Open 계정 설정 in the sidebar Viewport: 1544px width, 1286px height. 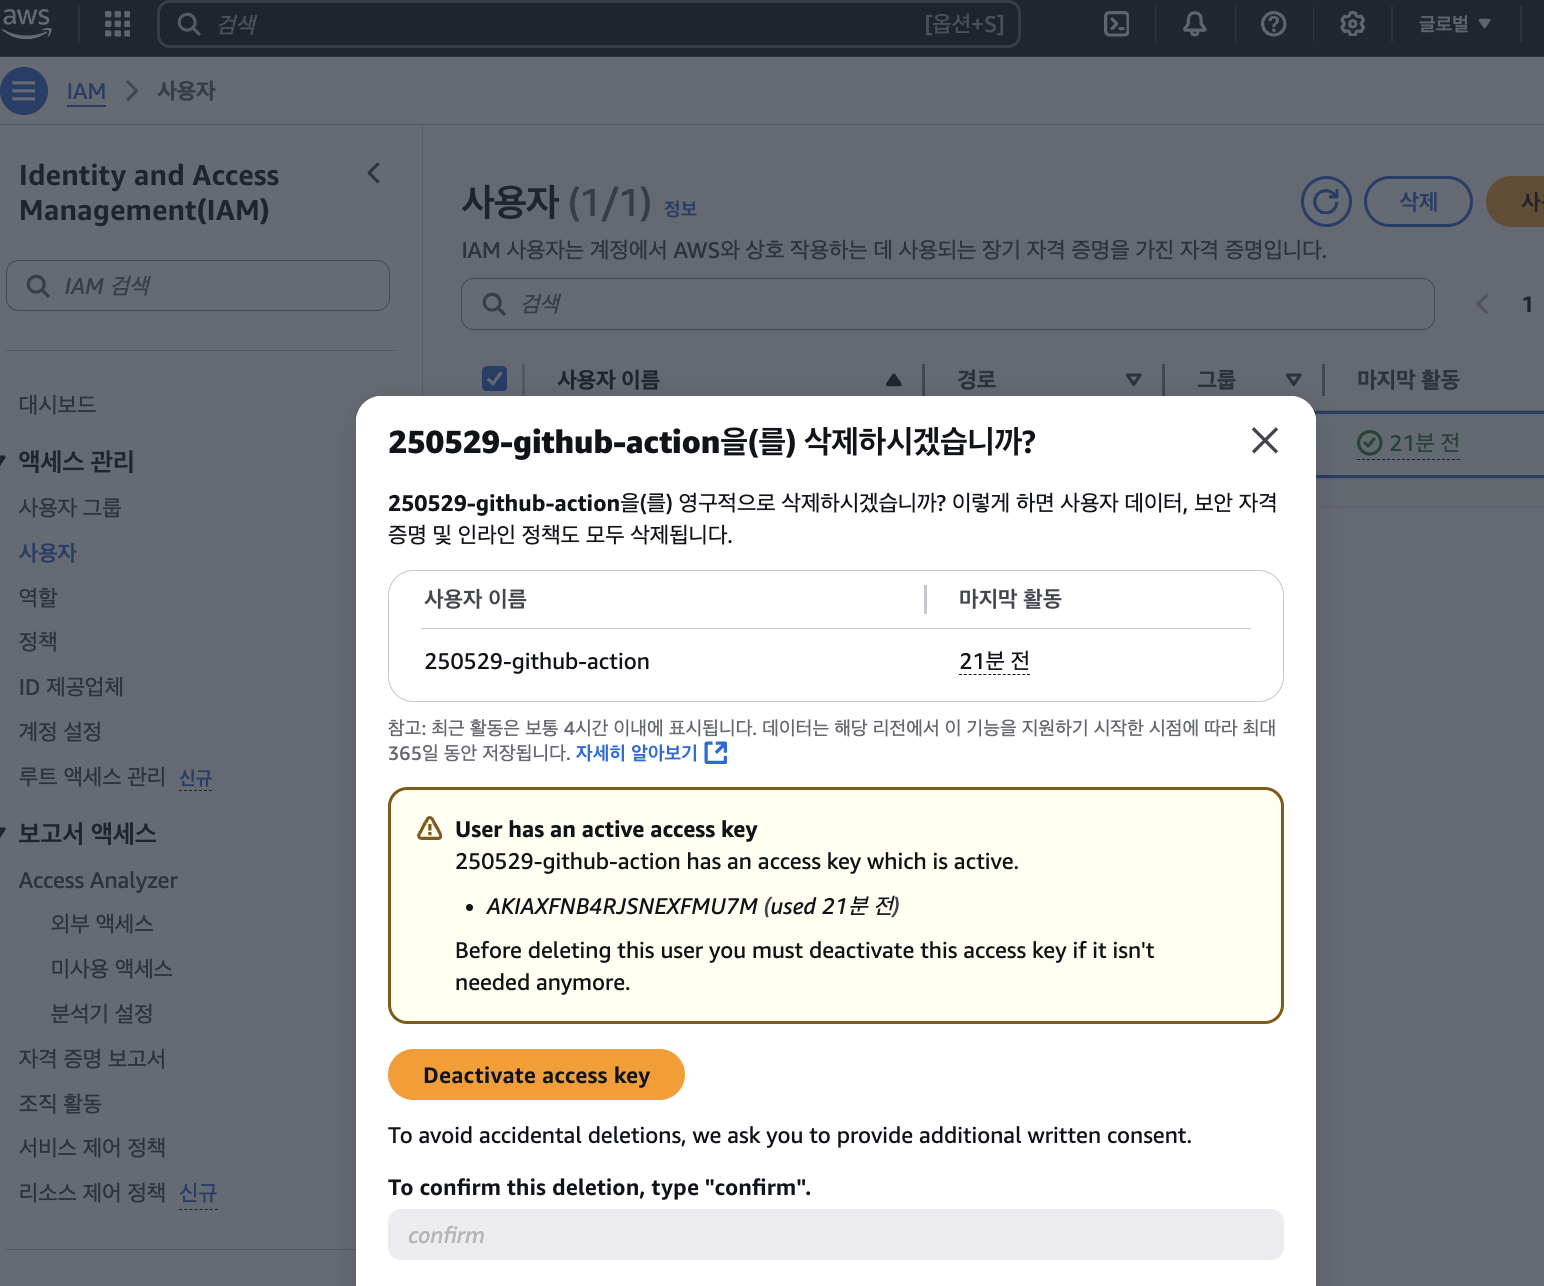click(x=60, y=731)
